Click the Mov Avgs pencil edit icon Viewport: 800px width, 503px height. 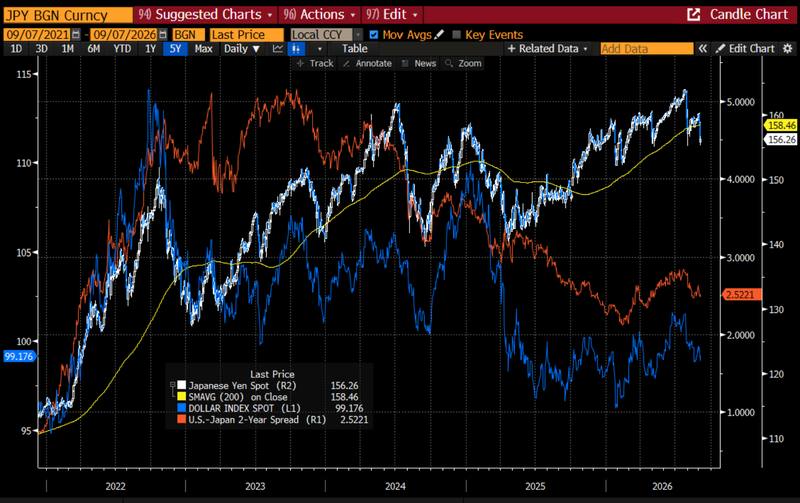tap(439, 34)
